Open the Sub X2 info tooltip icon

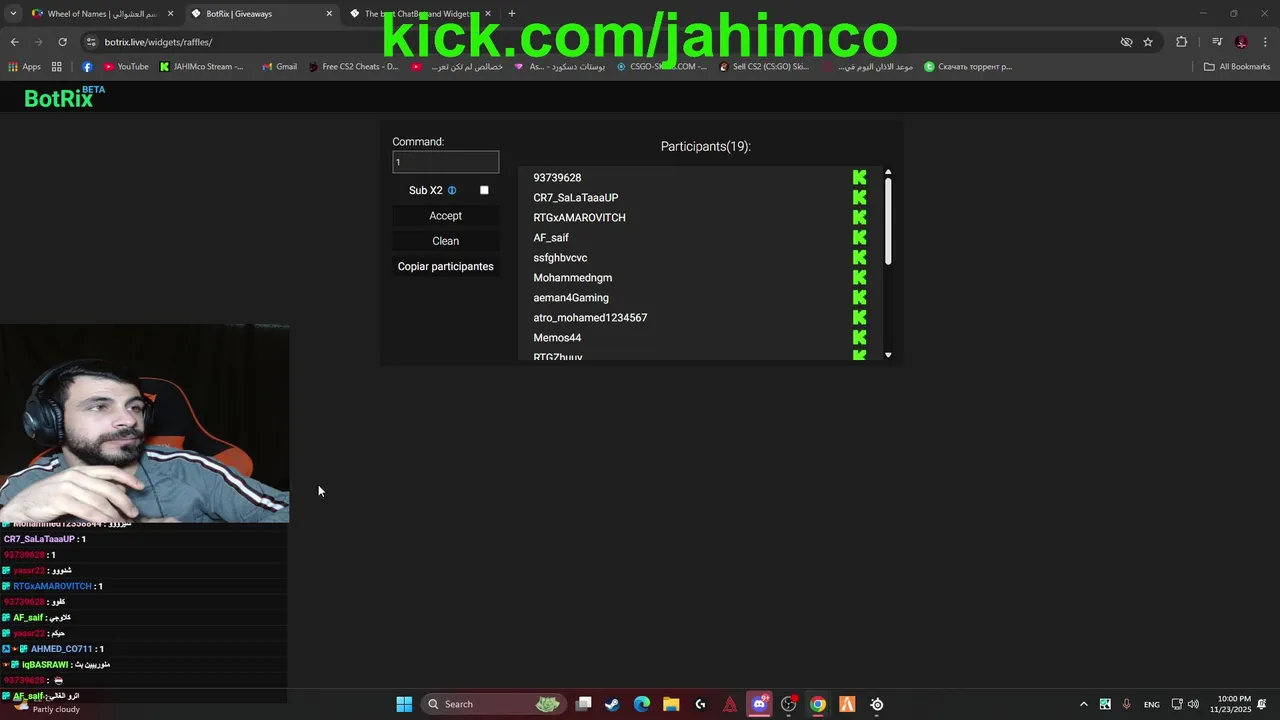click(x=452, y=190)
